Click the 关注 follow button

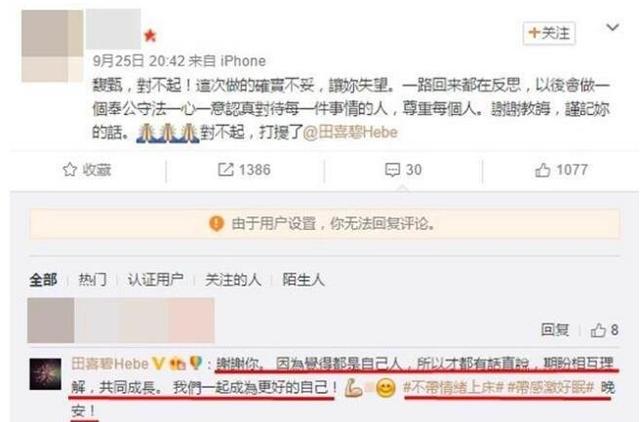coord(549,33)
